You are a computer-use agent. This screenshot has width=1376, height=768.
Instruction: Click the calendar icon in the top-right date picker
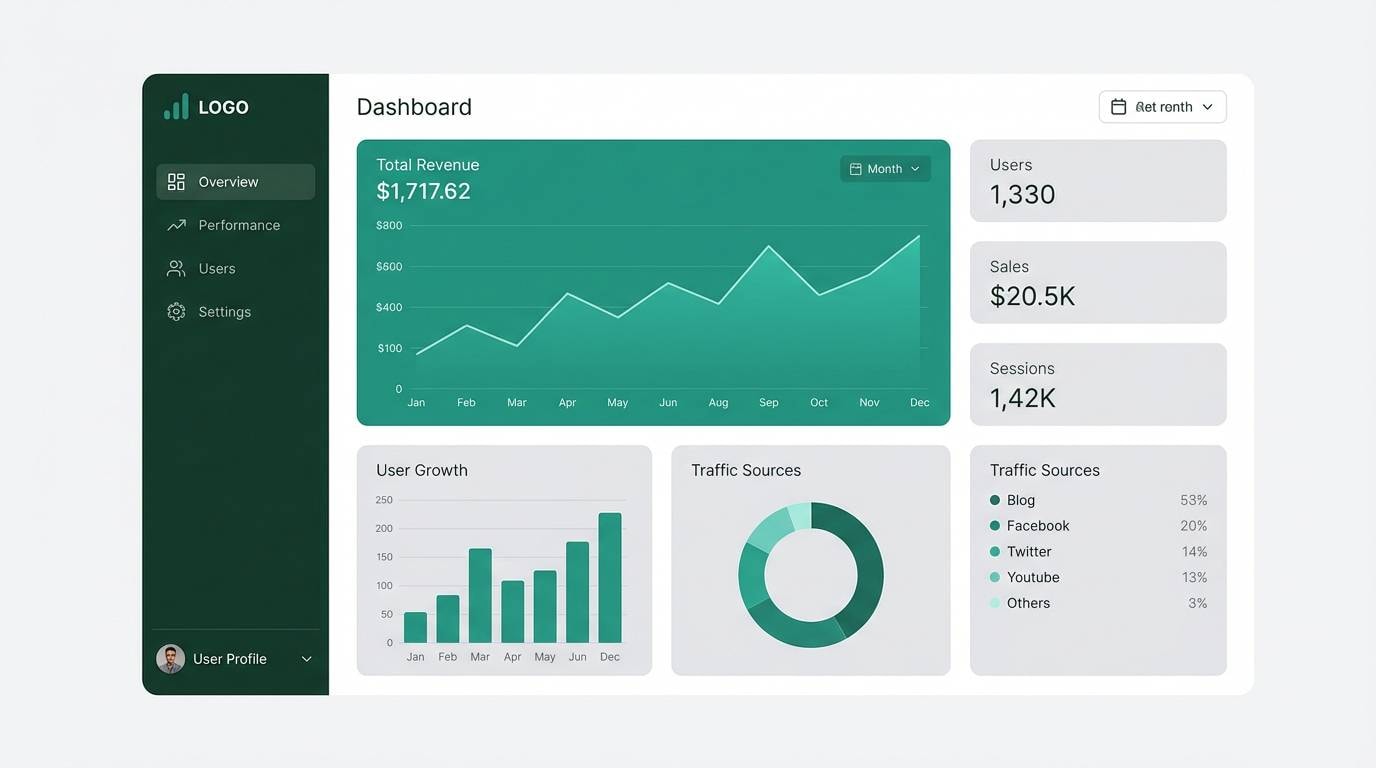[1120, 106]
